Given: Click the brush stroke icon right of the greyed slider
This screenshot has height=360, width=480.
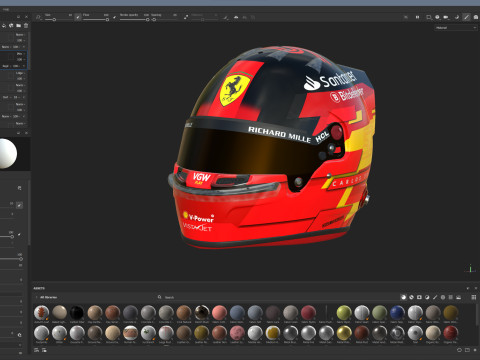Looking at the screenshot, I should click(x=226, y=17).
